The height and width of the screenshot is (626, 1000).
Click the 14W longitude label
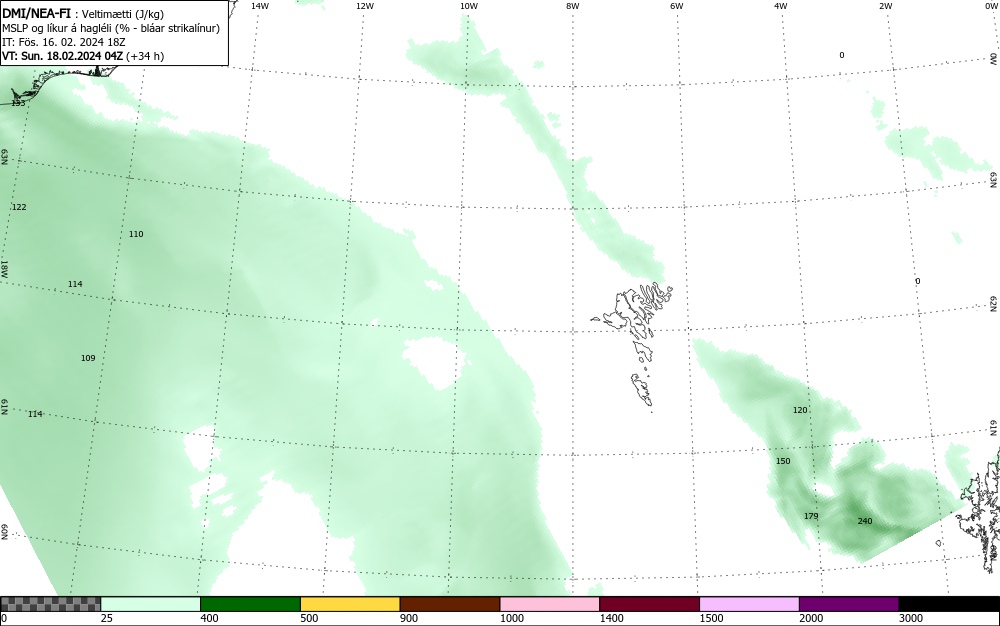[260, 6]
